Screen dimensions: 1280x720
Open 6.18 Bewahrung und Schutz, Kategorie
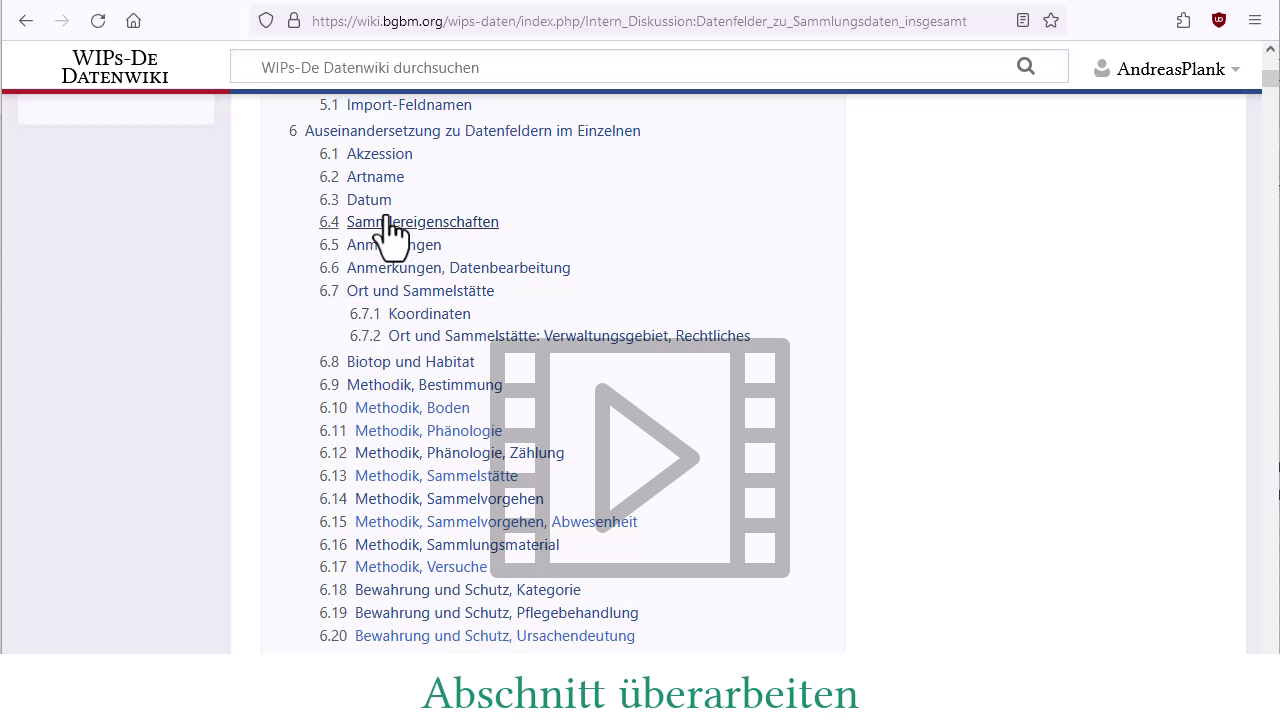pyautogui.click(x=467, y=590)
